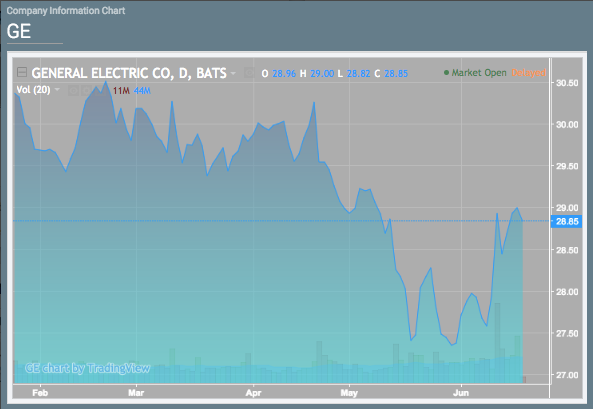Click the Low value 28.82
Screen dimensions: 593x409
(x=359, y=73)
